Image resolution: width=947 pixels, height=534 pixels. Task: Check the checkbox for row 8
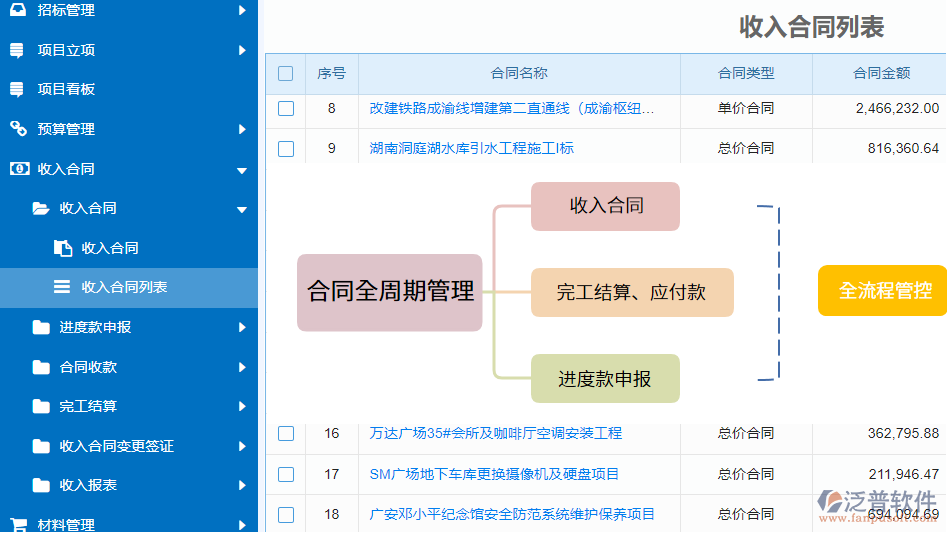(x=286, y=108)
